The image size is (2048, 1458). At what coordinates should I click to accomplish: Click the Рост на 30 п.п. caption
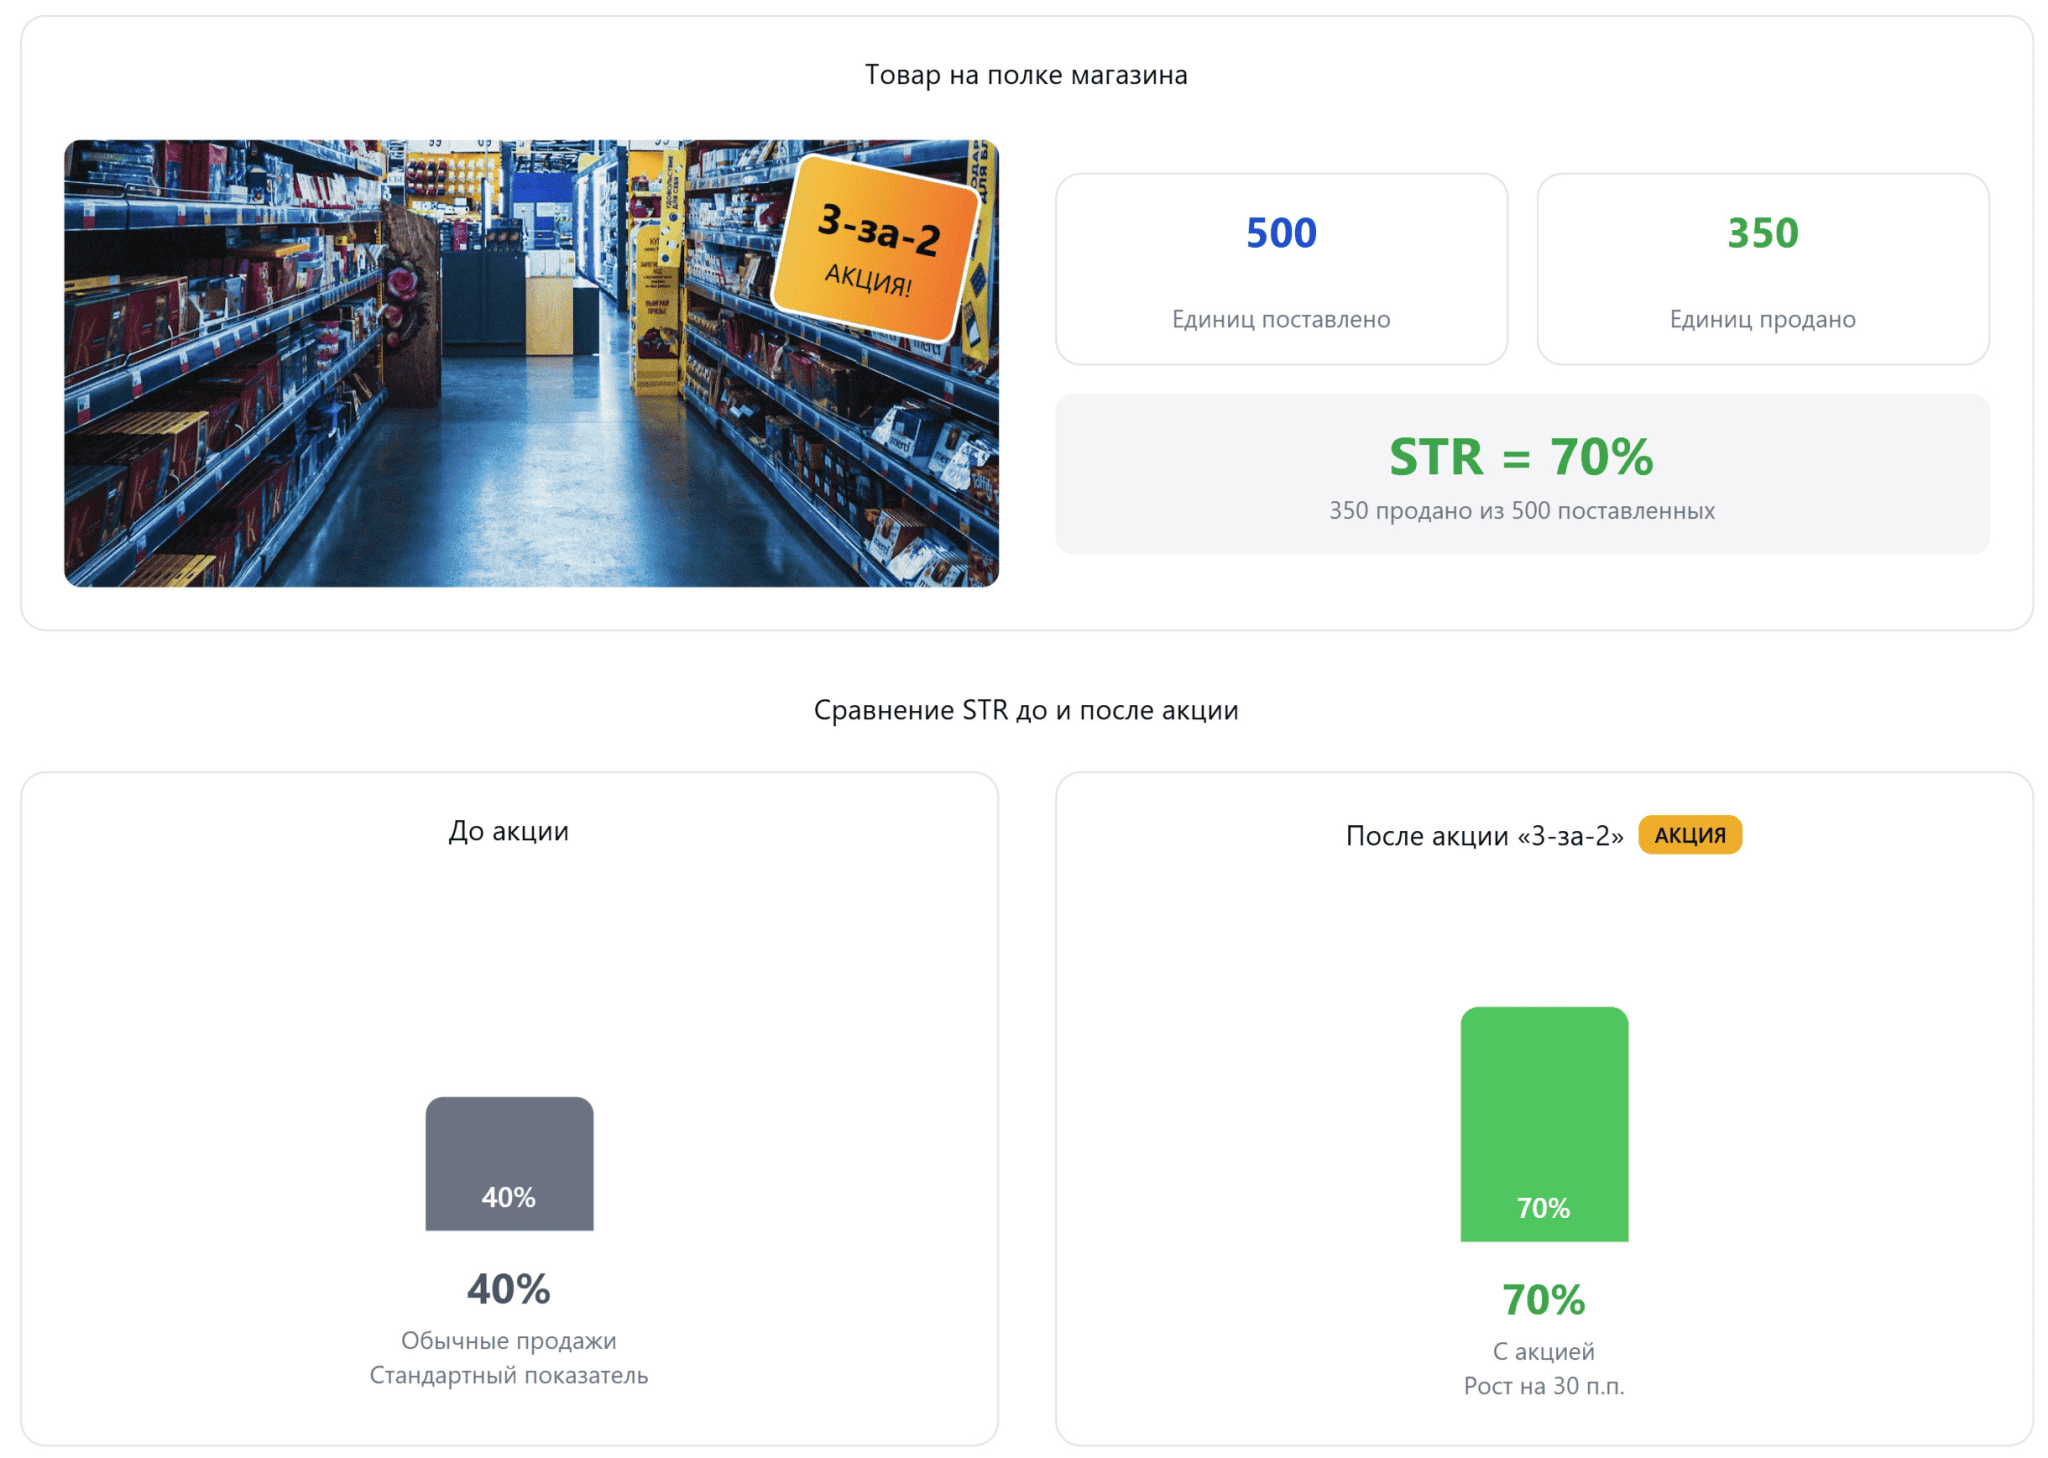[1543, 1386]
